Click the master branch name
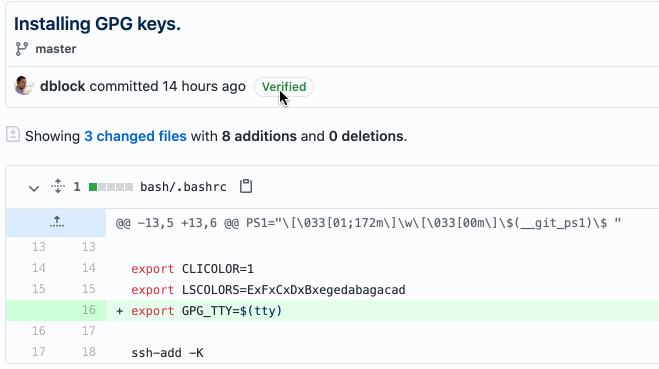This screenshot has height=369, width=659. (56, 49)
